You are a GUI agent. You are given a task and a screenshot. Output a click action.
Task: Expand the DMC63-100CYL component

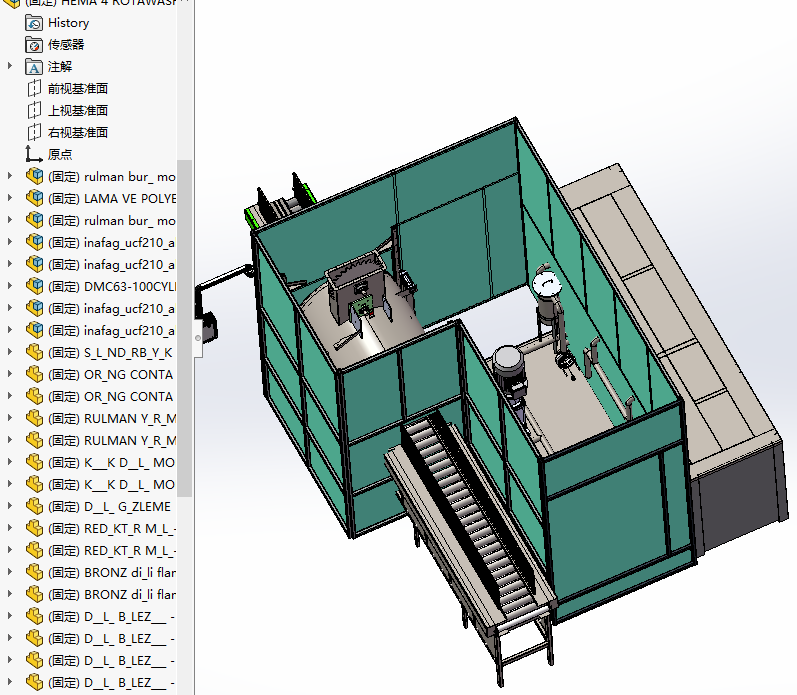click(9, 286)
